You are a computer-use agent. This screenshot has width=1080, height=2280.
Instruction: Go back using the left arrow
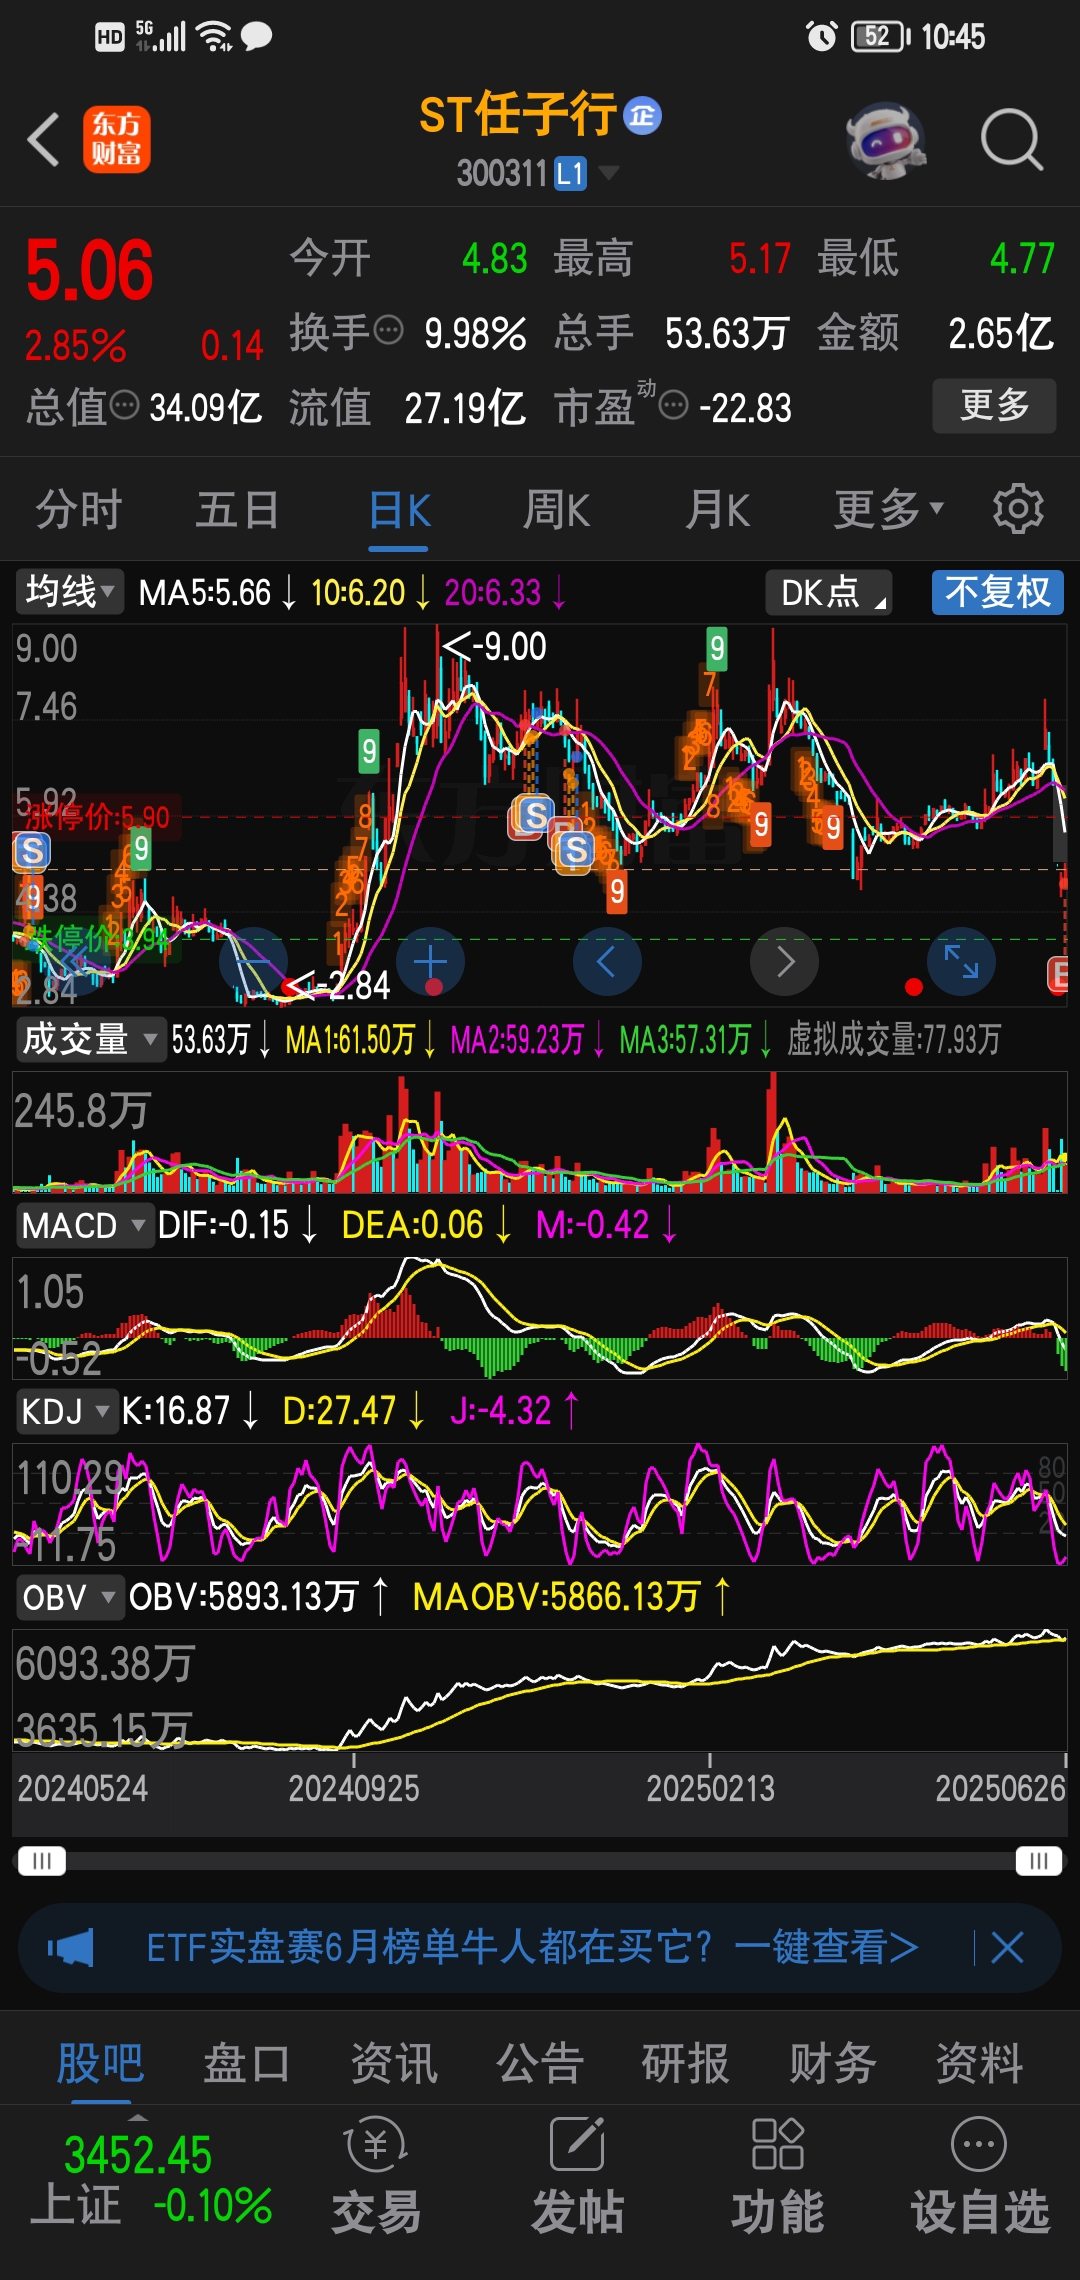tap(44, 139)
